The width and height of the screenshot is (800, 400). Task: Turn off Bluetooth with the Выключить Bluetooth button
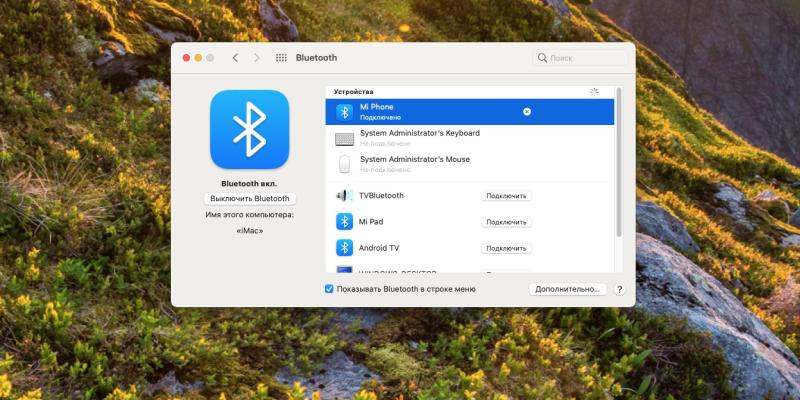pyautogui.click(x=249, y=199)
